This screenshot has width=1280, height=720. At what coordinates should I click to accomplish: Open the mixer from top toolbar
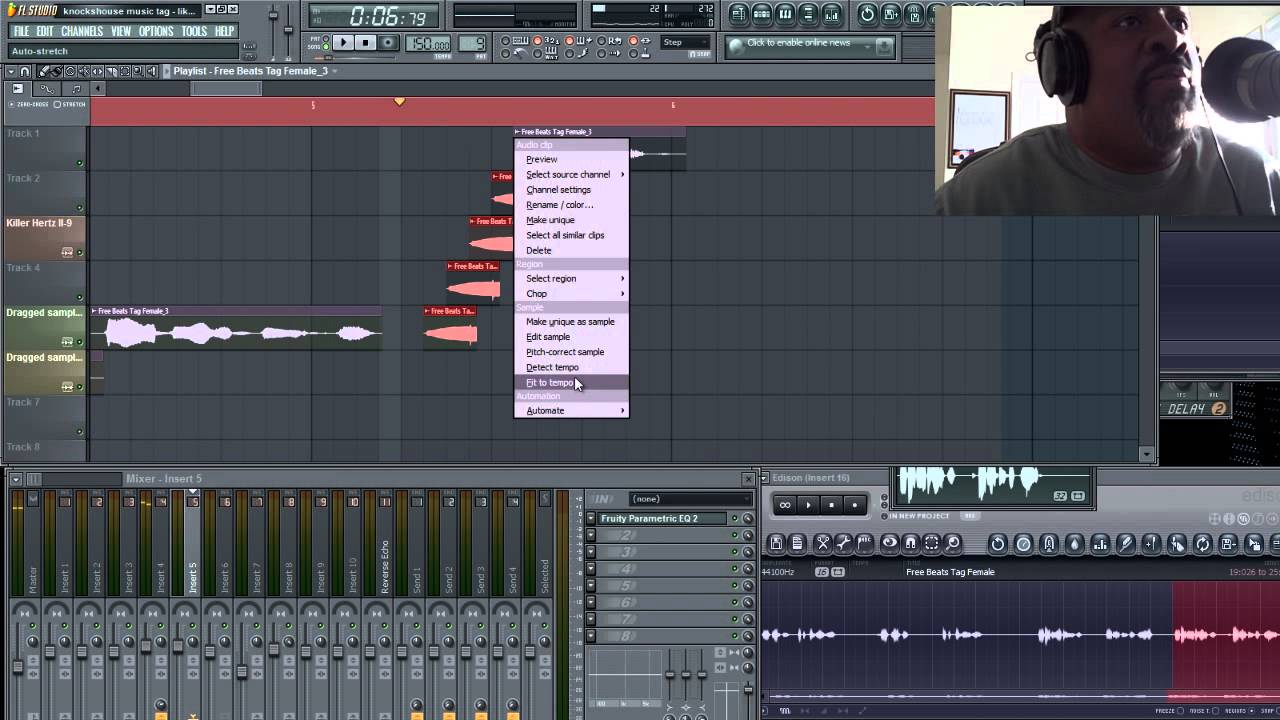833,14
